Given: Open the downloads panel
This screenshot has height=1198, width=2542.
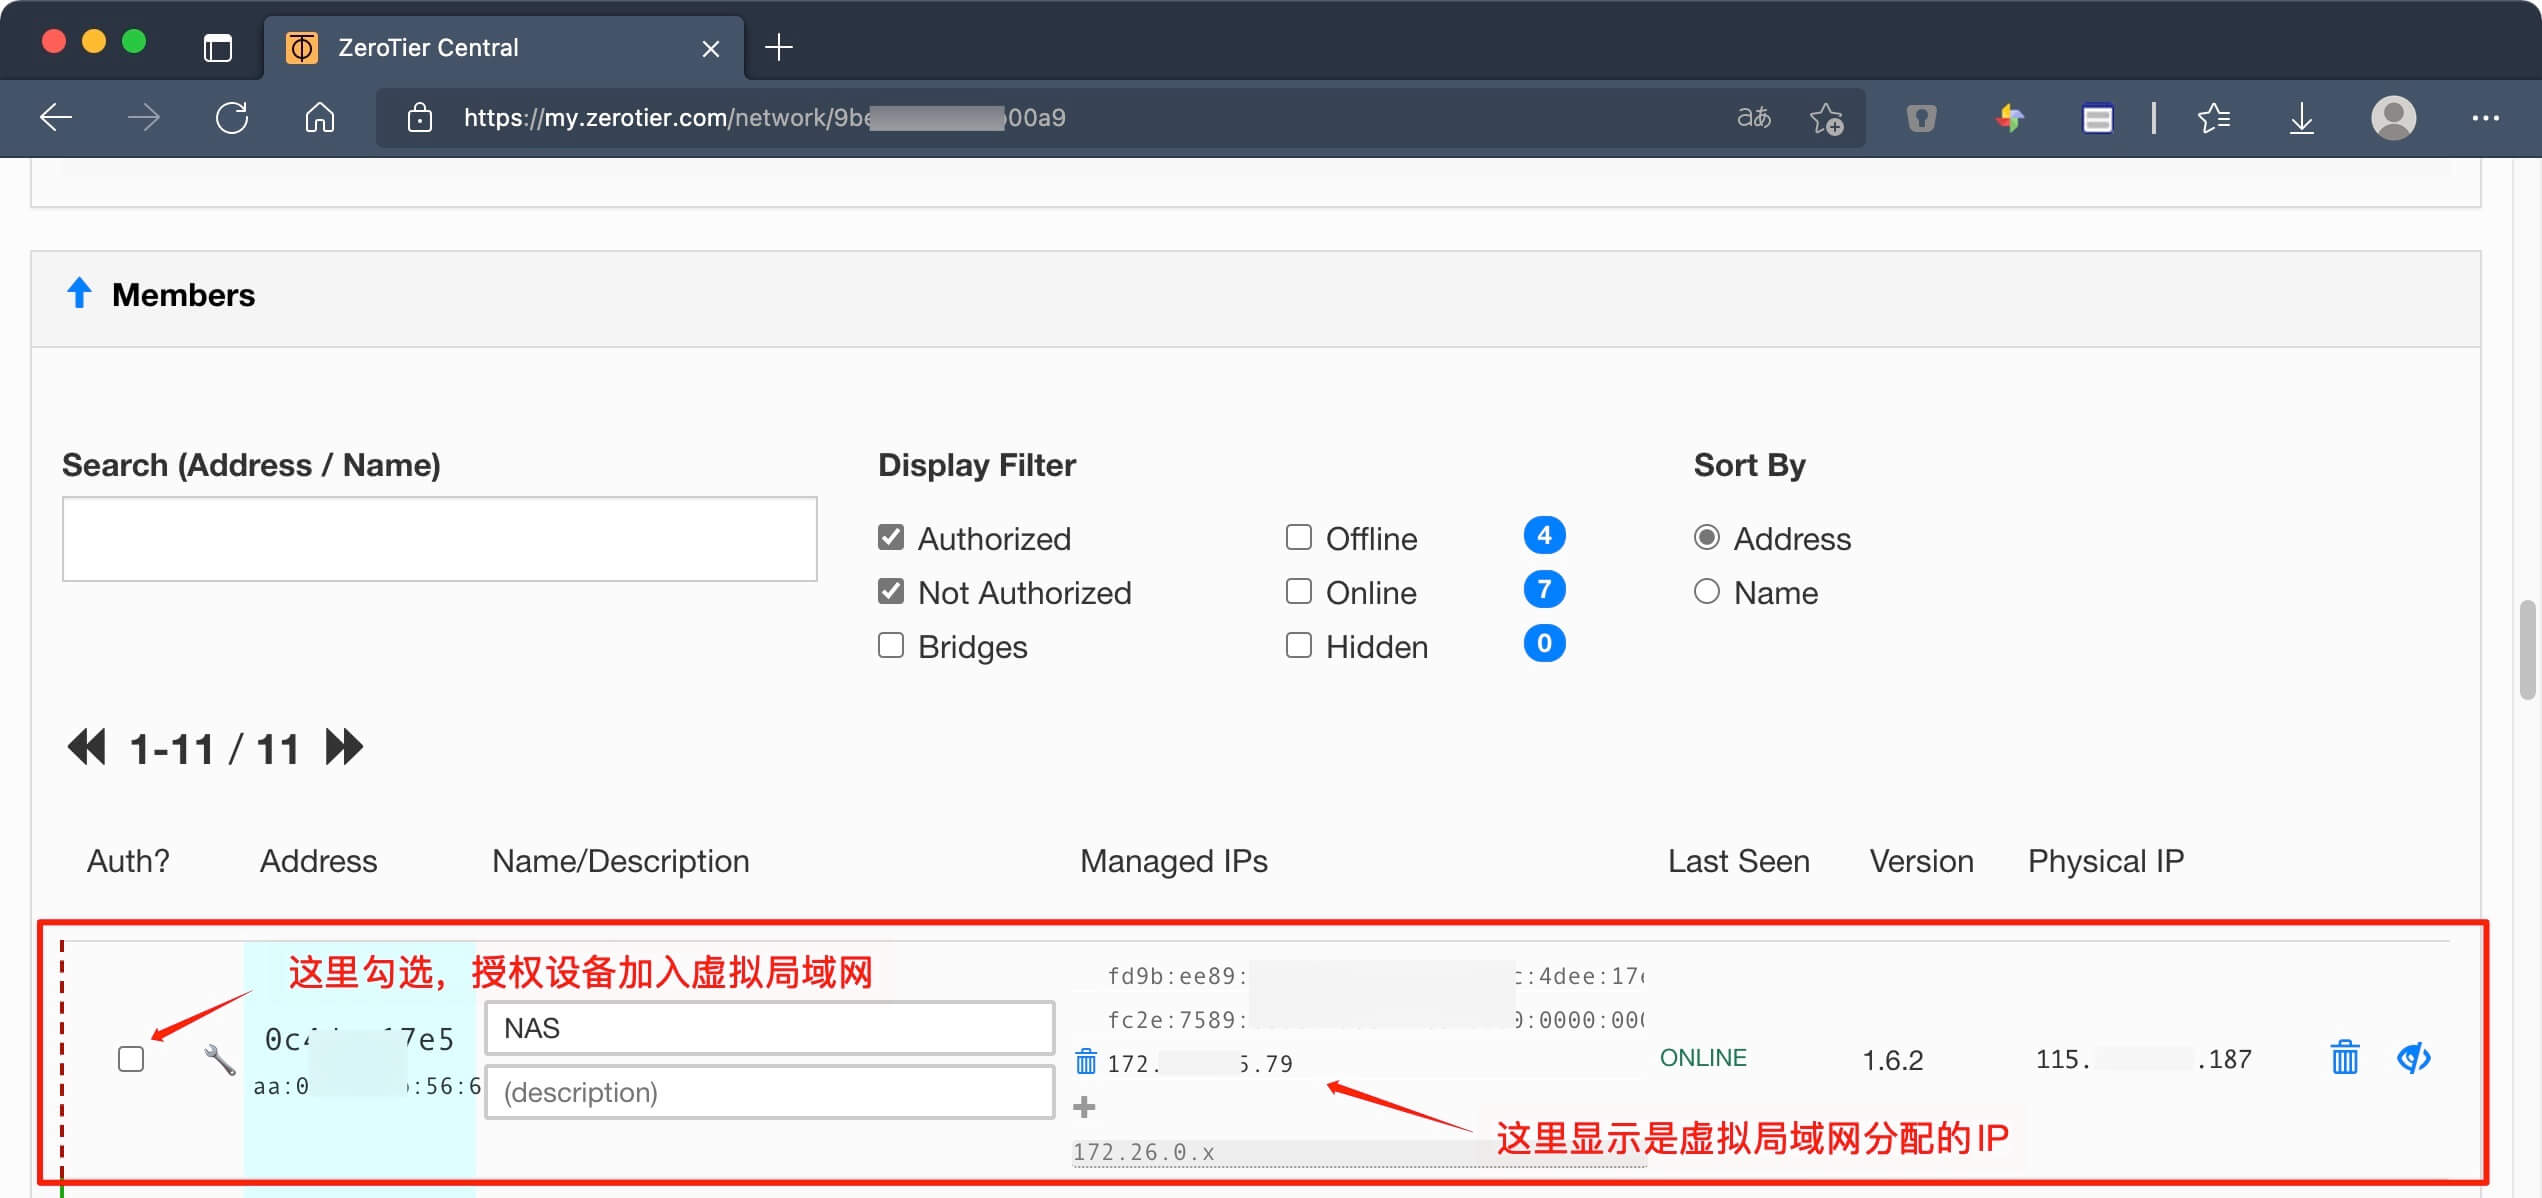Looking at the screenshot, I should [x=2302, y=118].
